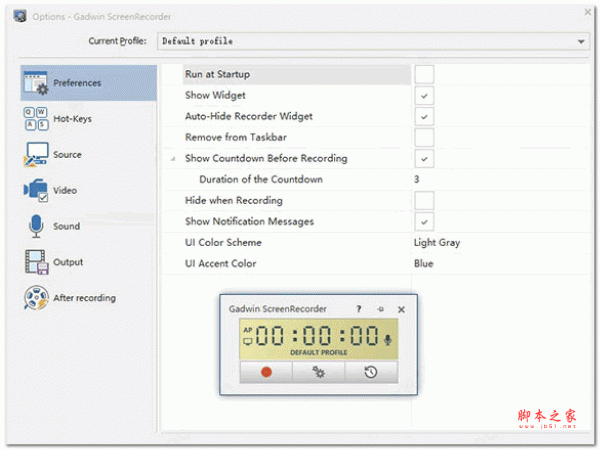Click the Preferences icon in the sidebar
The height and width of the screenshot is (450, 600).
[36, 83]
